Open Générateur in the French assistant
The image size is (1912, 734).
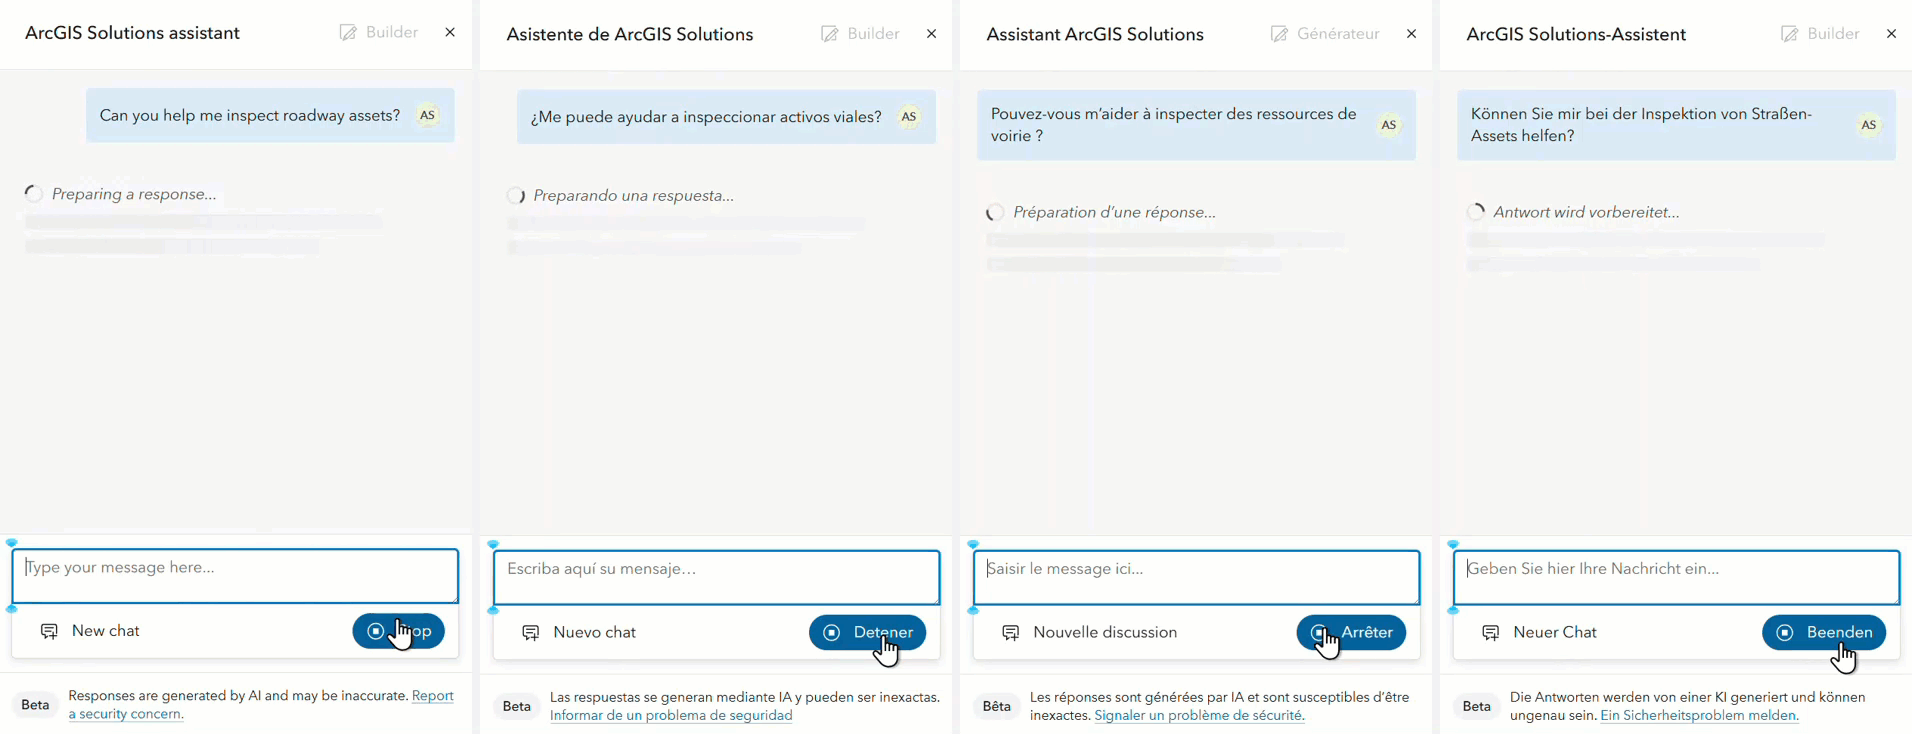pyautogui.click(x=1325, y=33)
